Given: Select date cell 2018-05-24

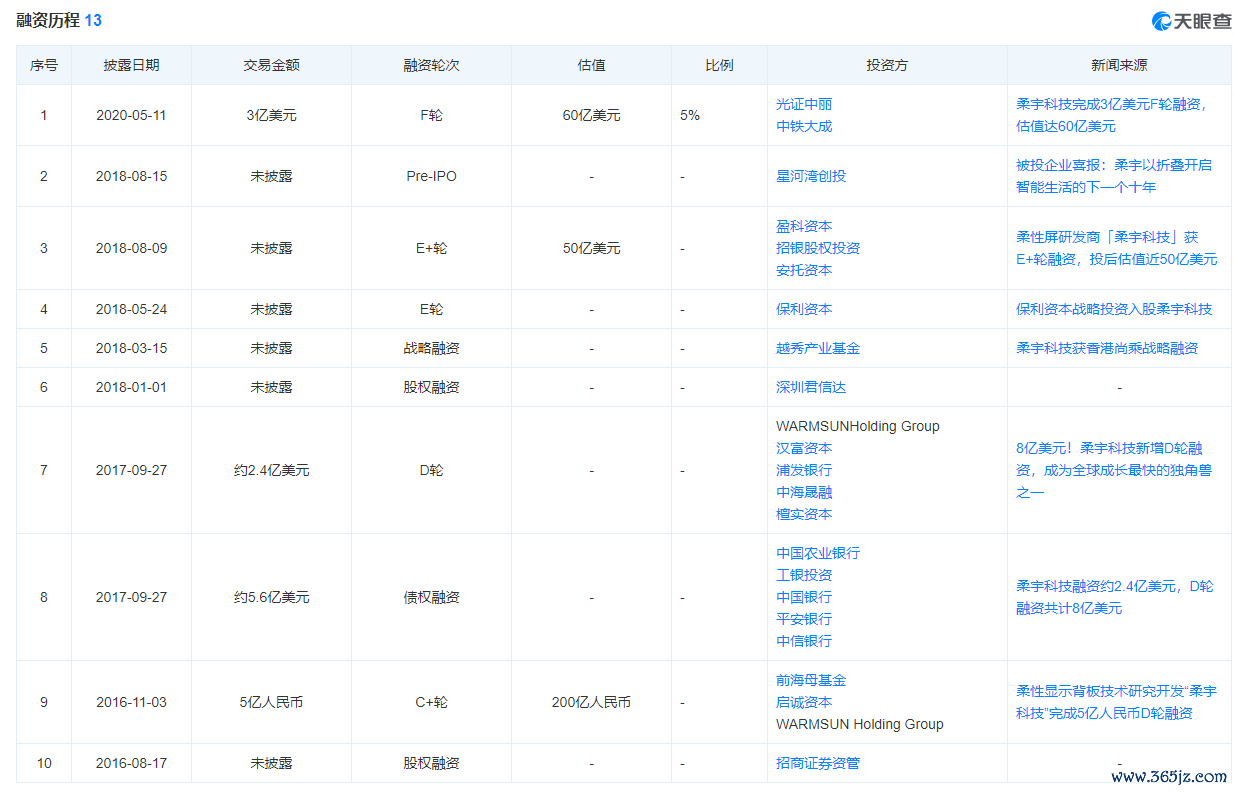Looking at the screenshot, I should point(131,309).
